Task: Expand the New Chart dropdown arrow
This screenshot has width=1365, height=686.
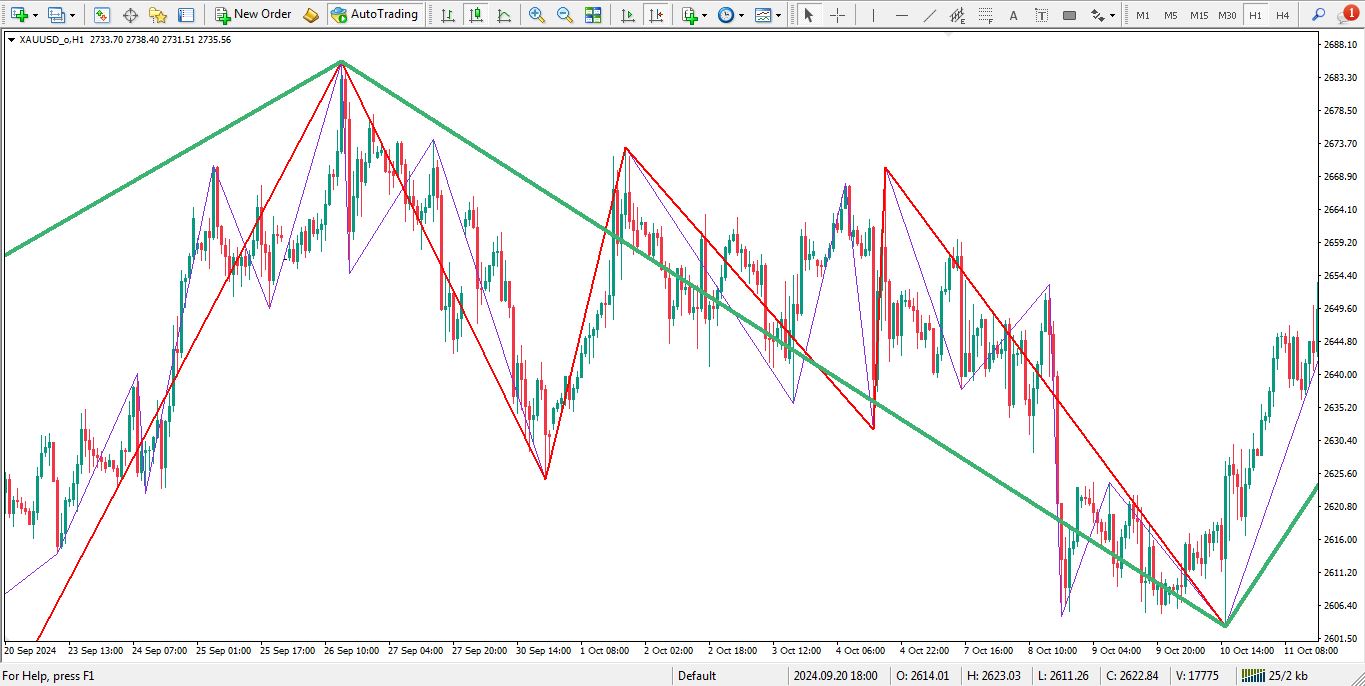Action: click(x=35, y=15)
